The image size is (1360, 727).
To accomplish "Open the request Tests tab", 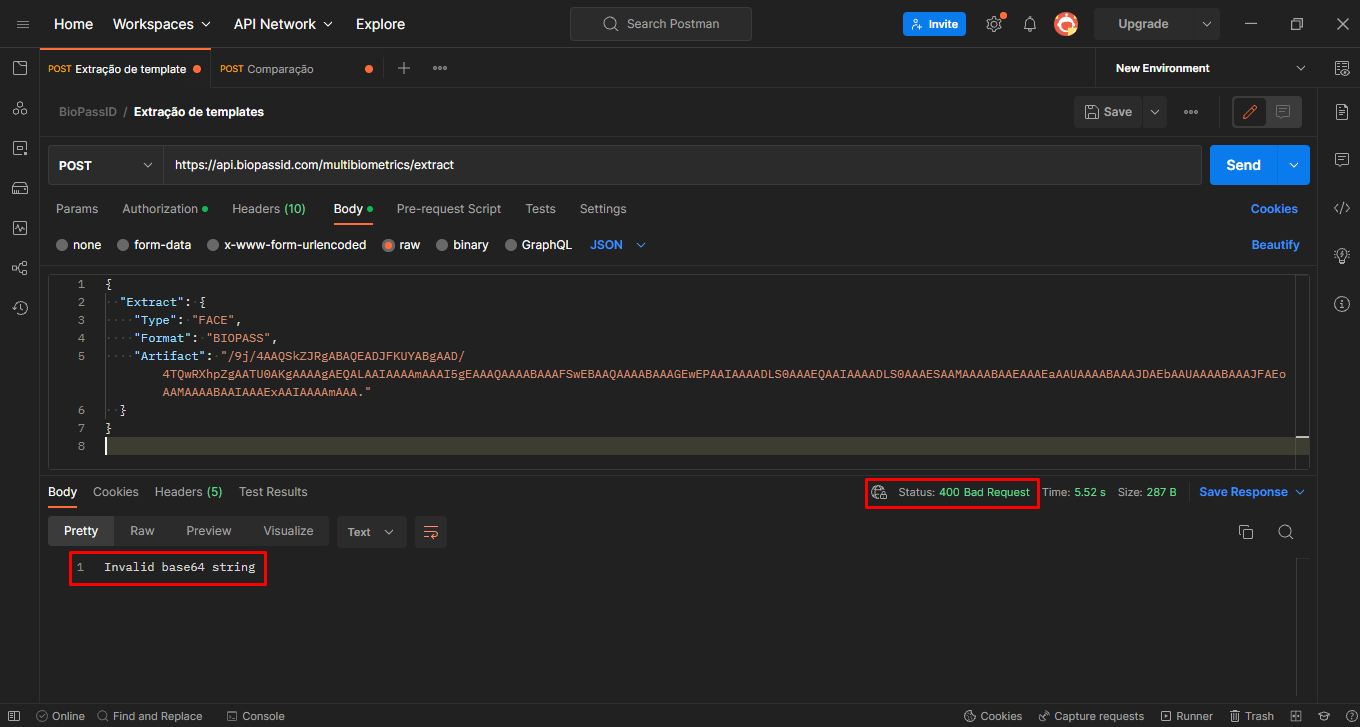I will (x=540, y=209).
